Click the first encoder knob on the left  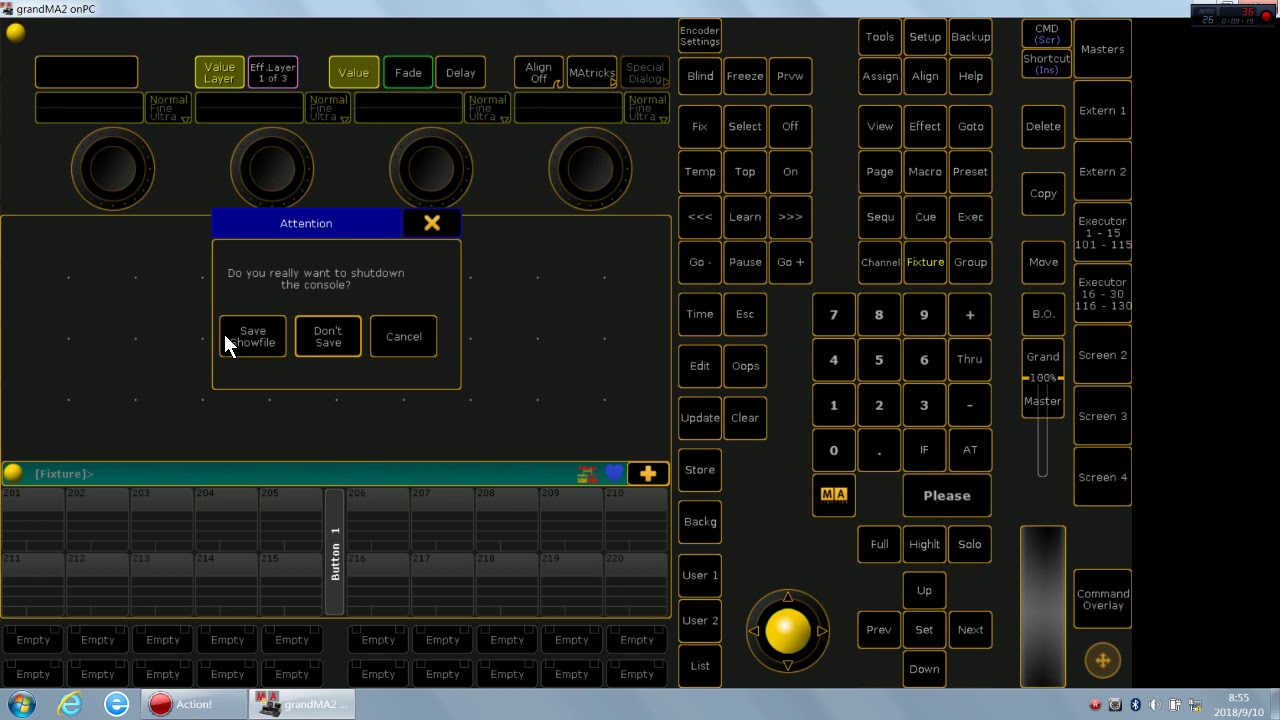pos(113,169)
